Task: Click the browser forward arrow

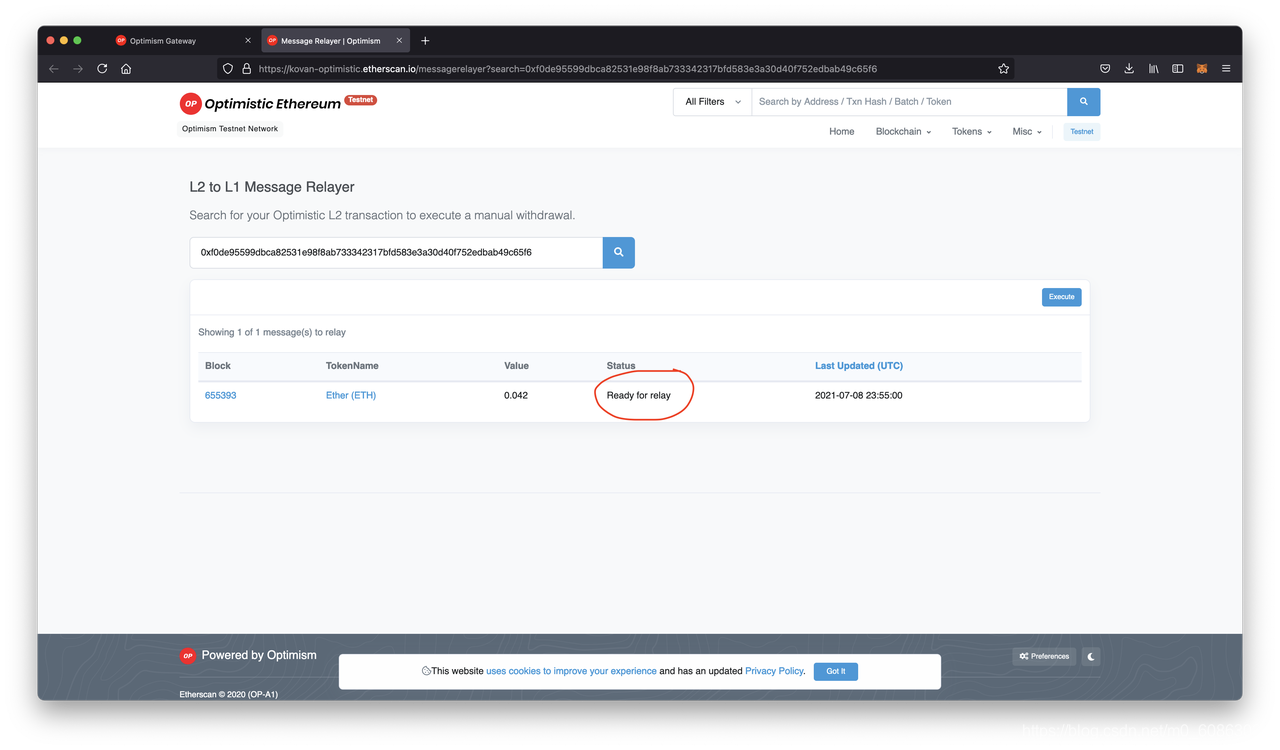Action: (x=78, y=69)
